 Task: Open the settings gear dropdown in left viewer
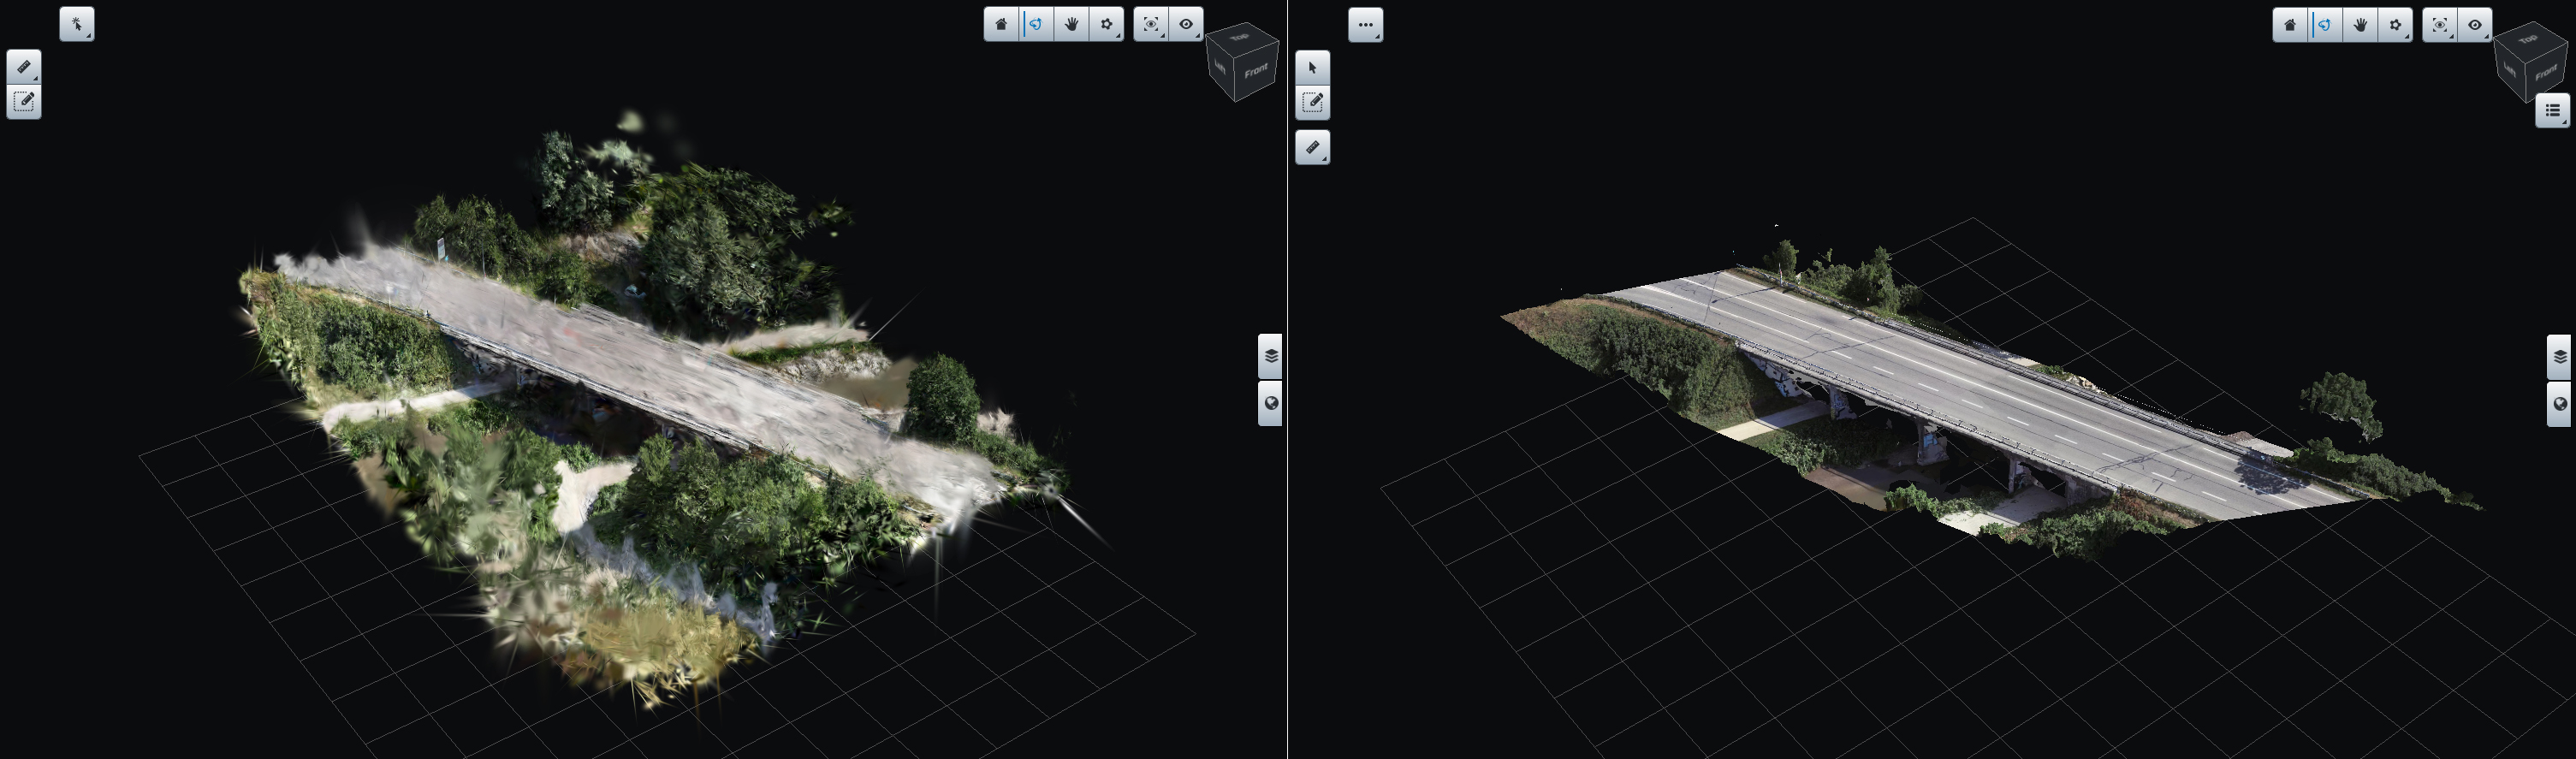pos(1106,25)
